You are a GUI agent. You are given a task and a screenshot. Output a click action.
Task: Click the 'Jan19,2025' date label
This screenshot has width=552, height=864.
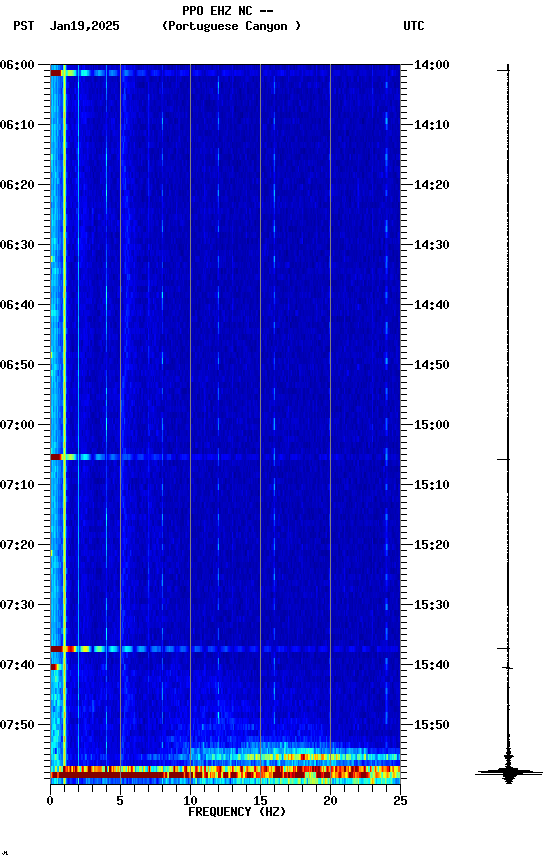click(84, 26)
